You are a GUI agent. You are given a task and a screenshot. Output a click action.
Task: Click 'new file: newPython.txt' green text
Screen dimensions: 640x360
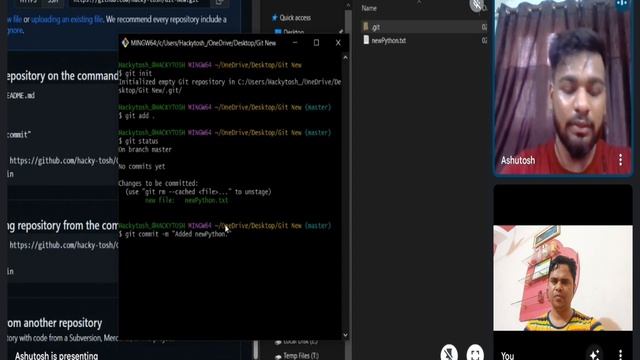[x=187, y=200]
